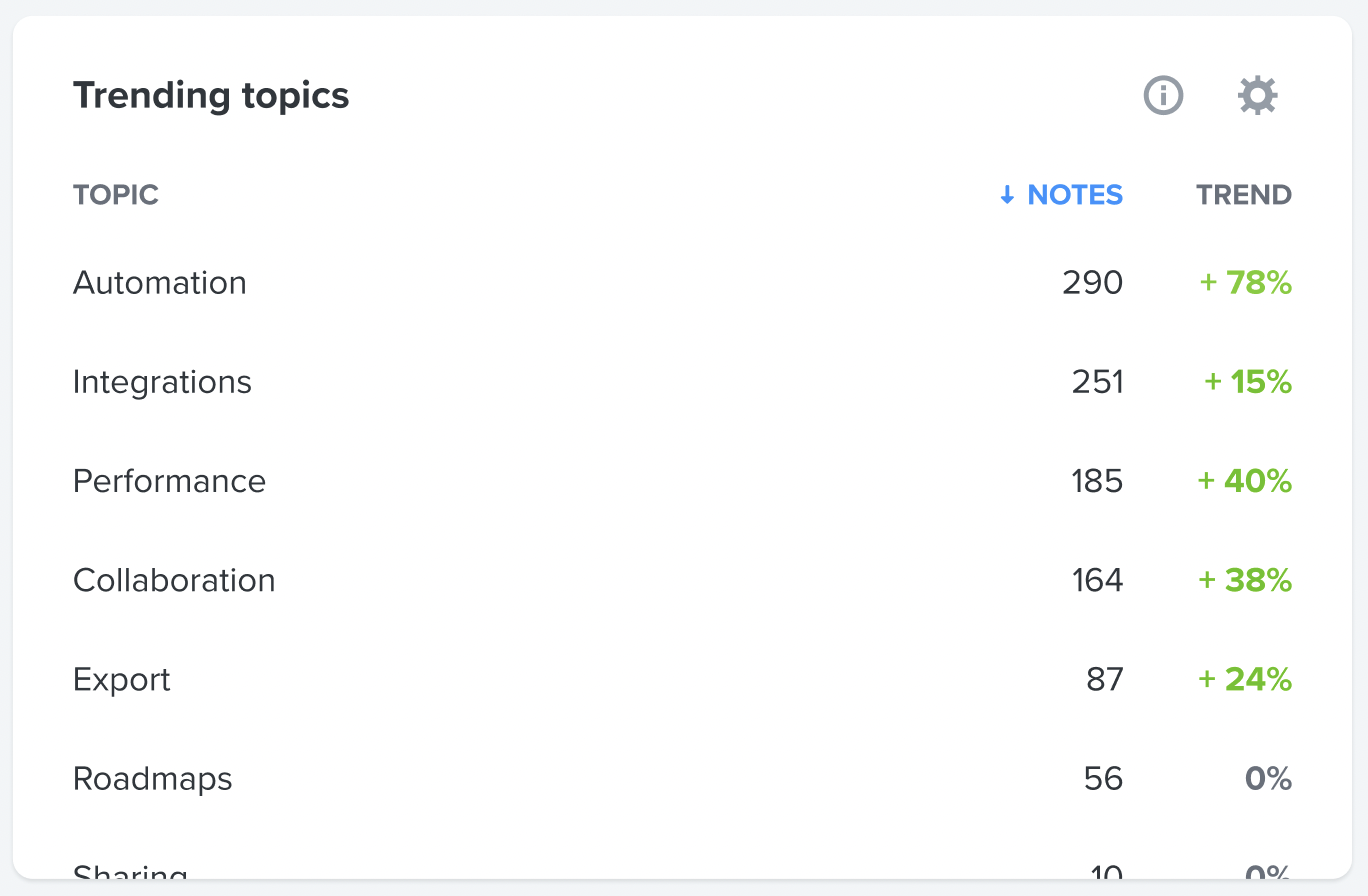This screenshot has height=896, width=1368.
Task: Click the partially visible Sharing topic
Action: point(130,873)
